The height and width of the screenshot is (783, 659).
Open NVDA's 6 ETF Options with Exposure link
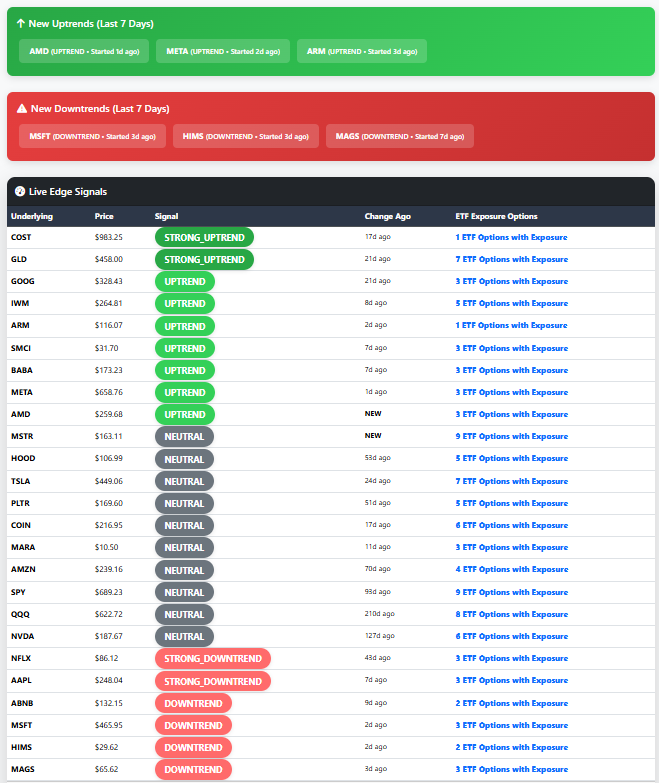click(512, 636)
